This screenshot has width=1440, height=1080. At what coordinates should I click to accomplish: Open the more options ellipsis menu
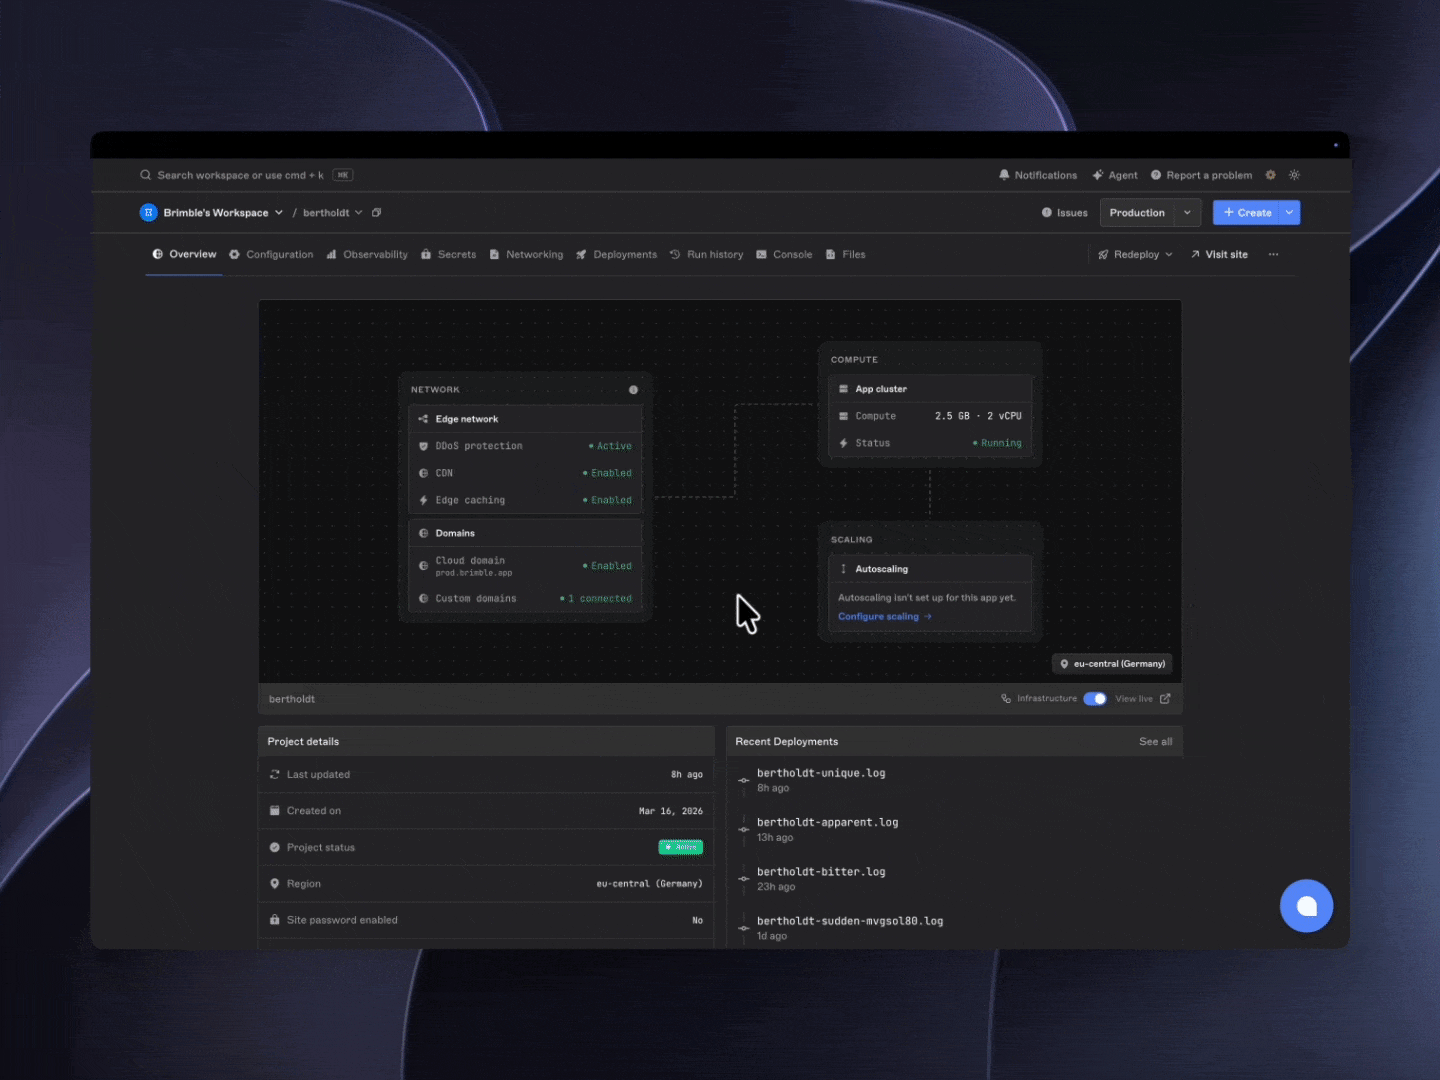point(1273,255)
